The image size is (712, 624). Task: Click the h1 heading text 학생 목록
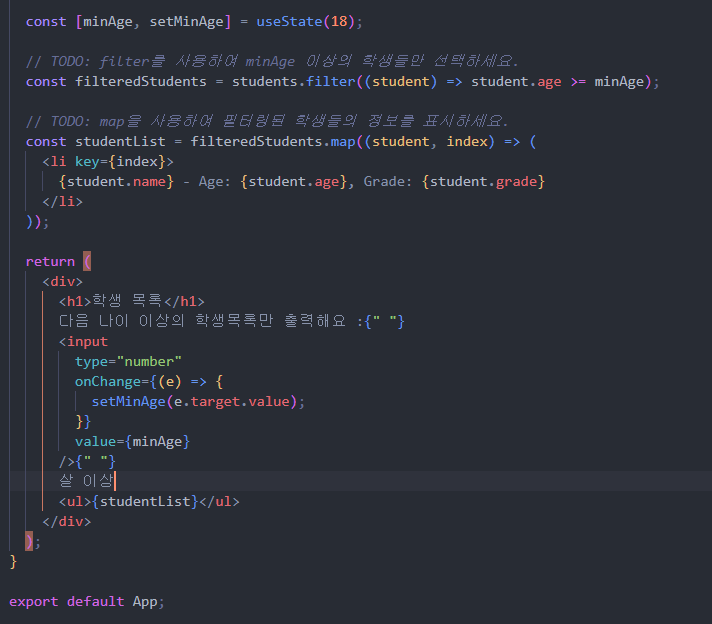tap(127, 301)
